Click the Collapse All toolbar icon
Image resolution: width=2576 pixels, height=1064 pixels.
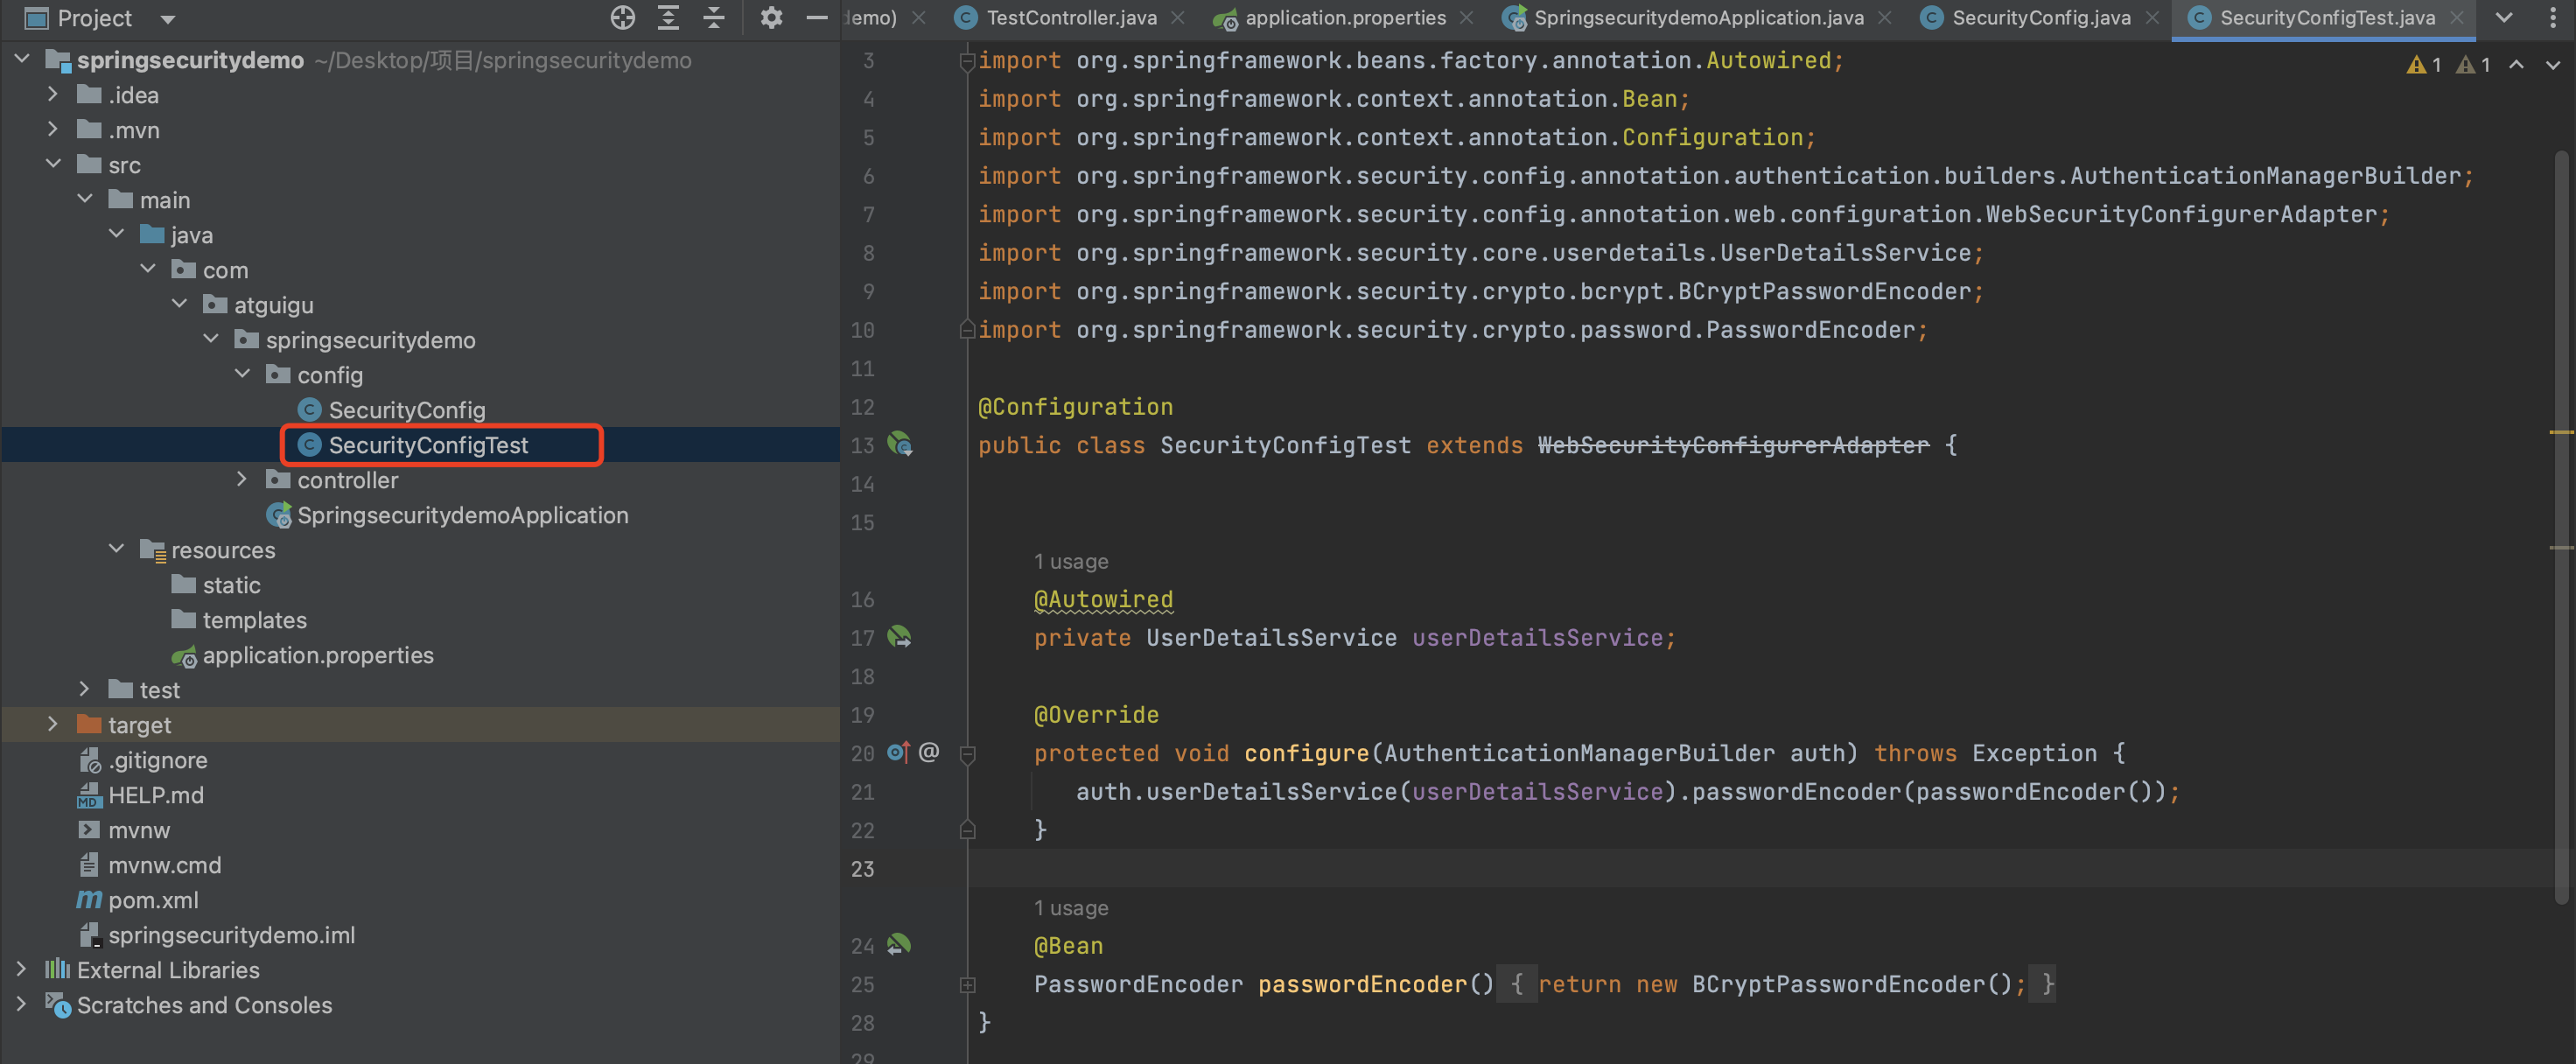pos(713,18)
